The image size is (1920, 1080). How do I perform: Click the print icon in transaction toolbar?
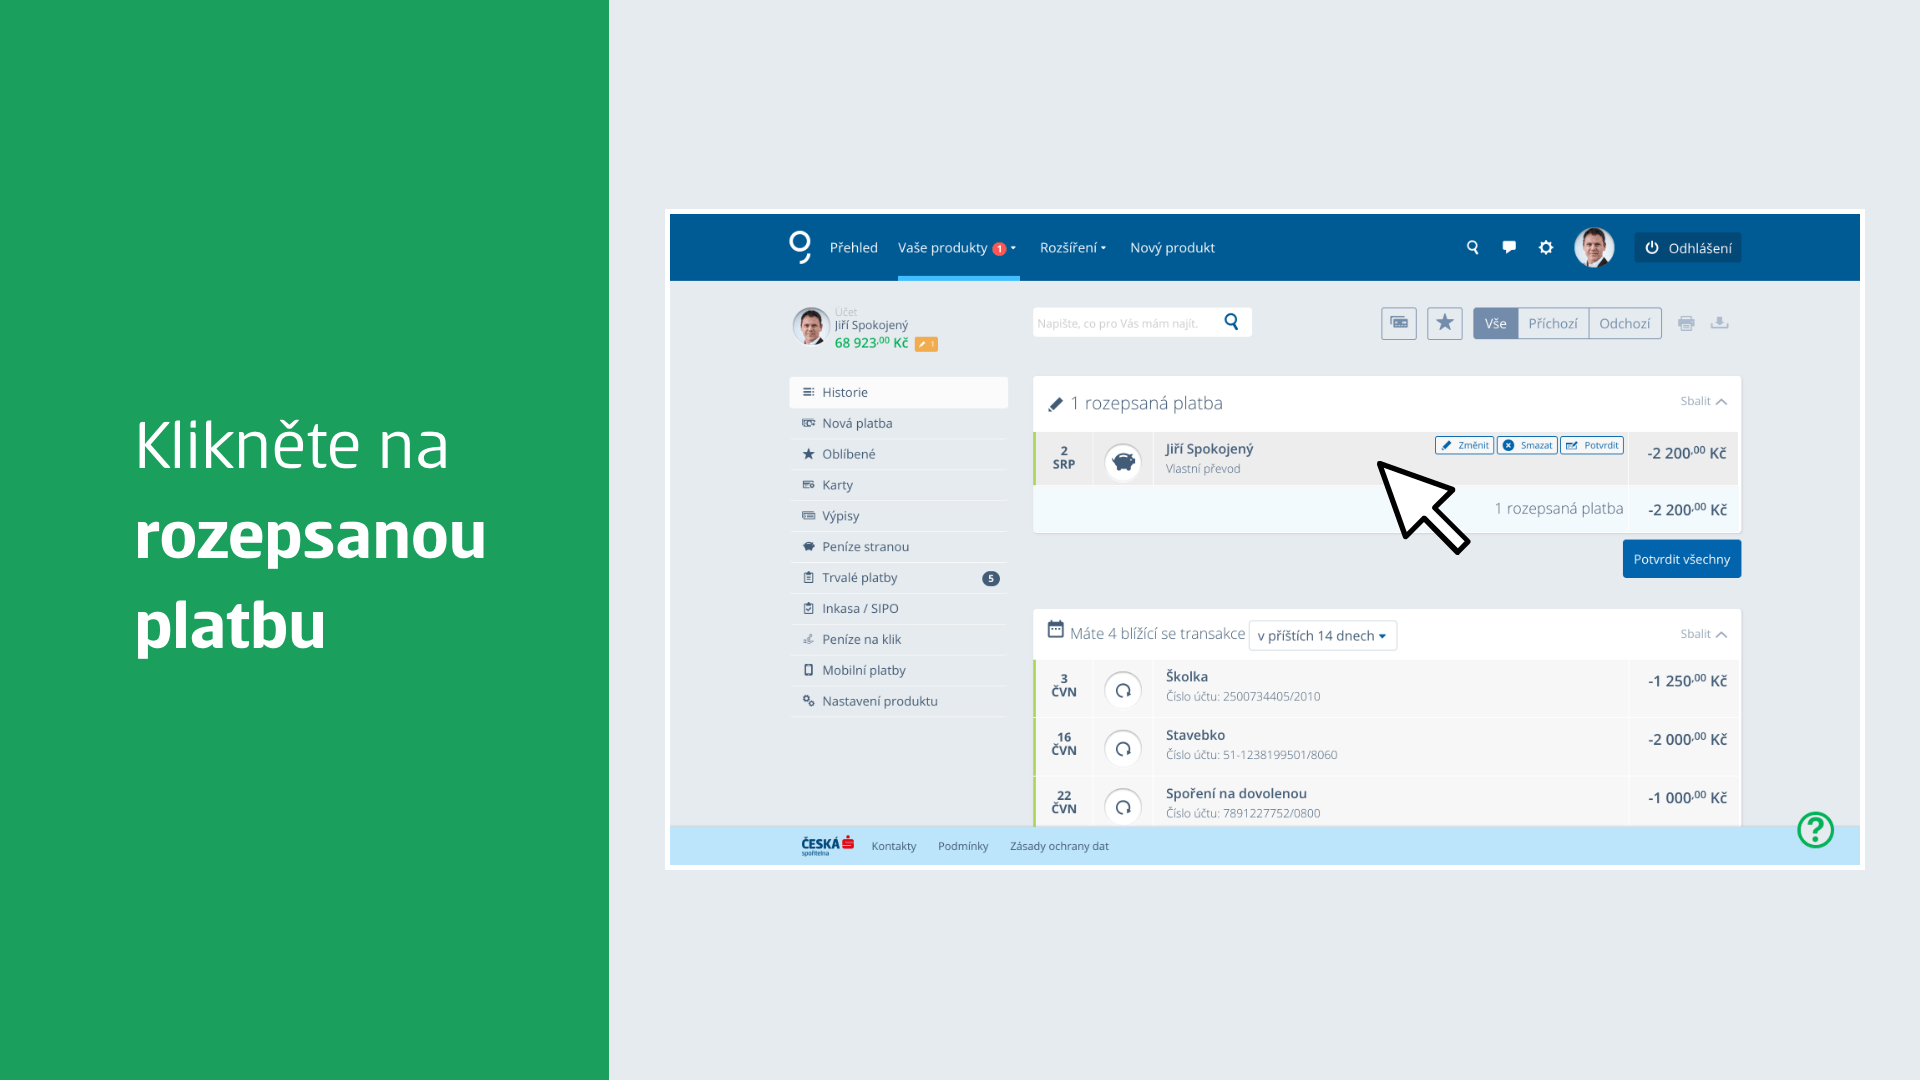pos(1687,323)
